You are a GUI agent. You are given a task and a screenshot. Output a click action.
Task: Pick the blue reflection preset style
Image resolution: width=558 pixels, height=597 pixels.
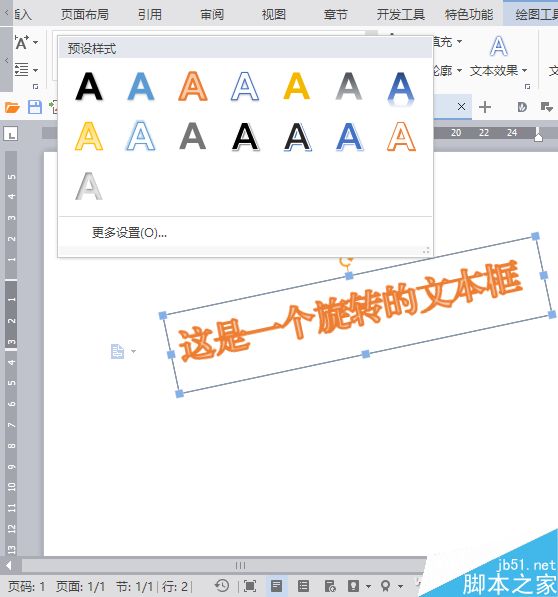(x=400, y=88)
